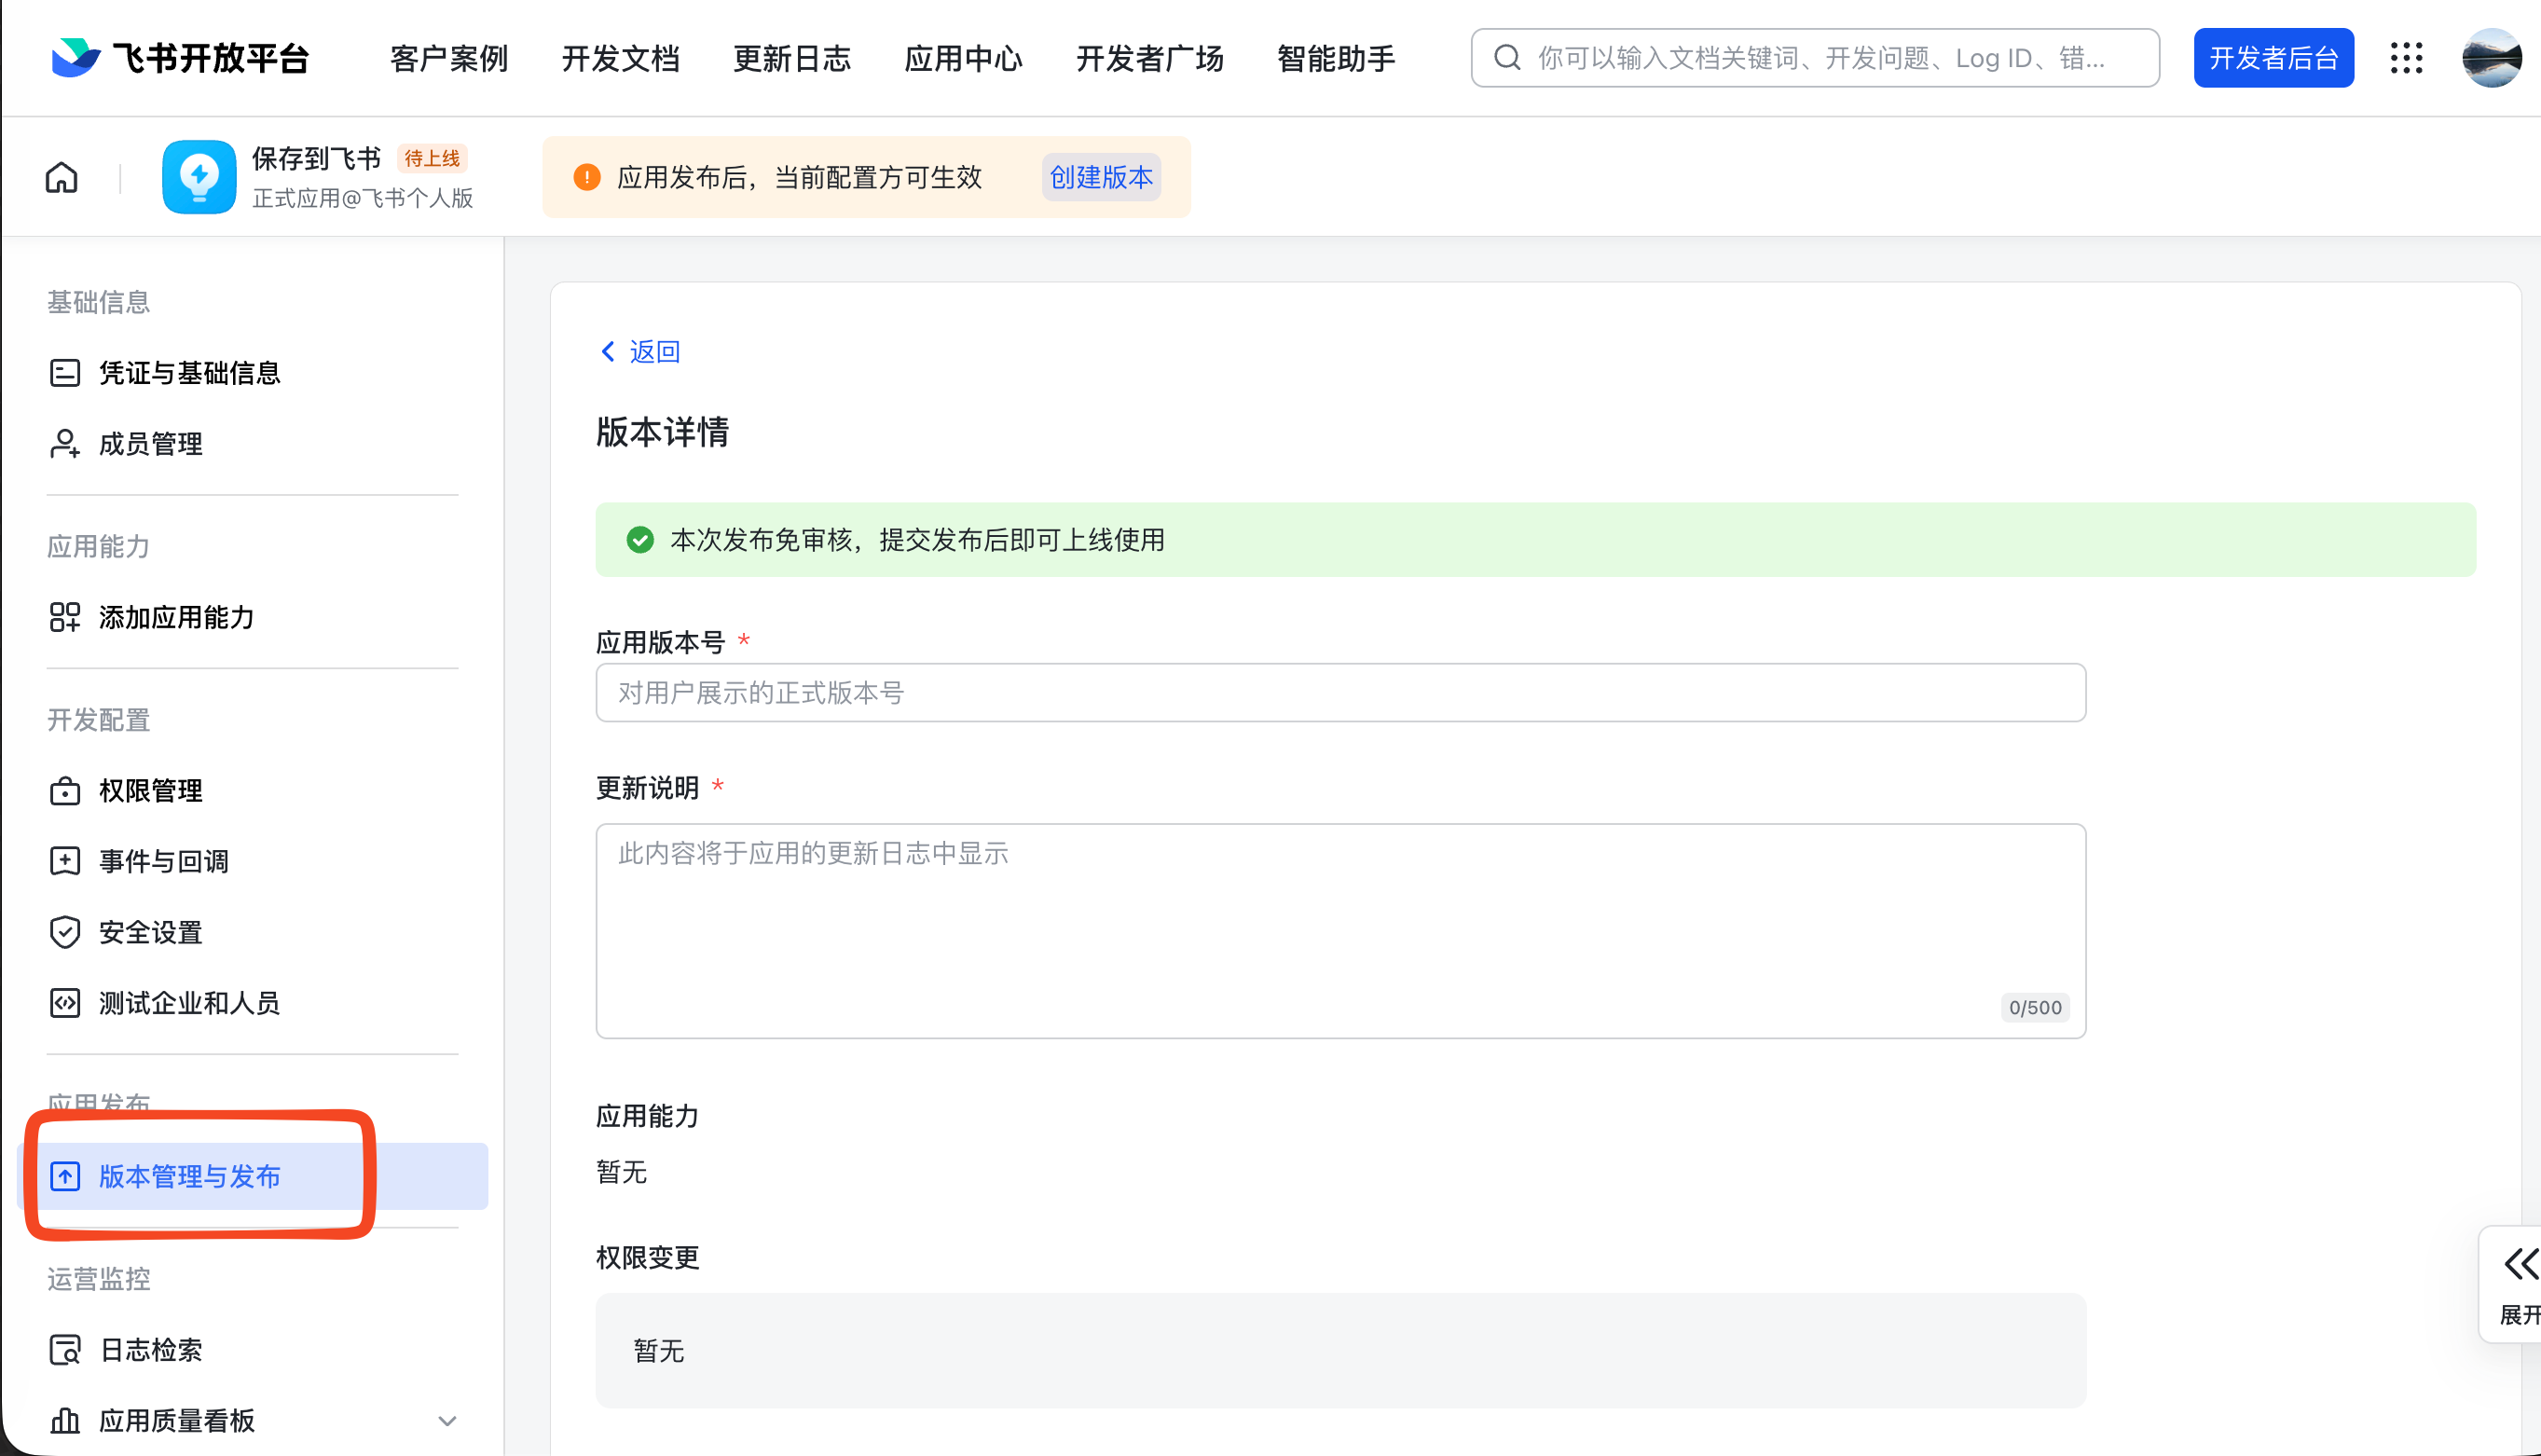
Task: Open 开发文档 in the navigation bar
Action: pos(620,58)
